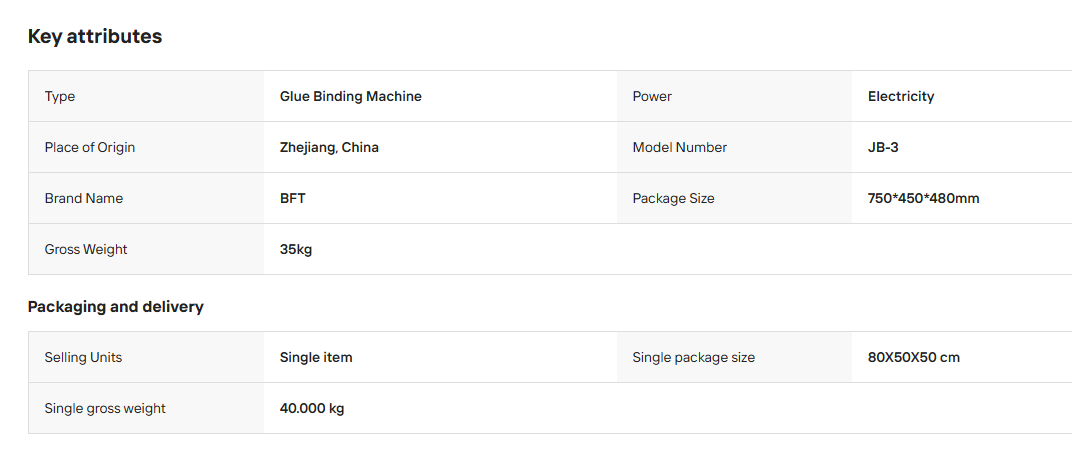Select the Zhejiang, China value
This screenshot has height=465, width=1072.
tap(329, 147)
